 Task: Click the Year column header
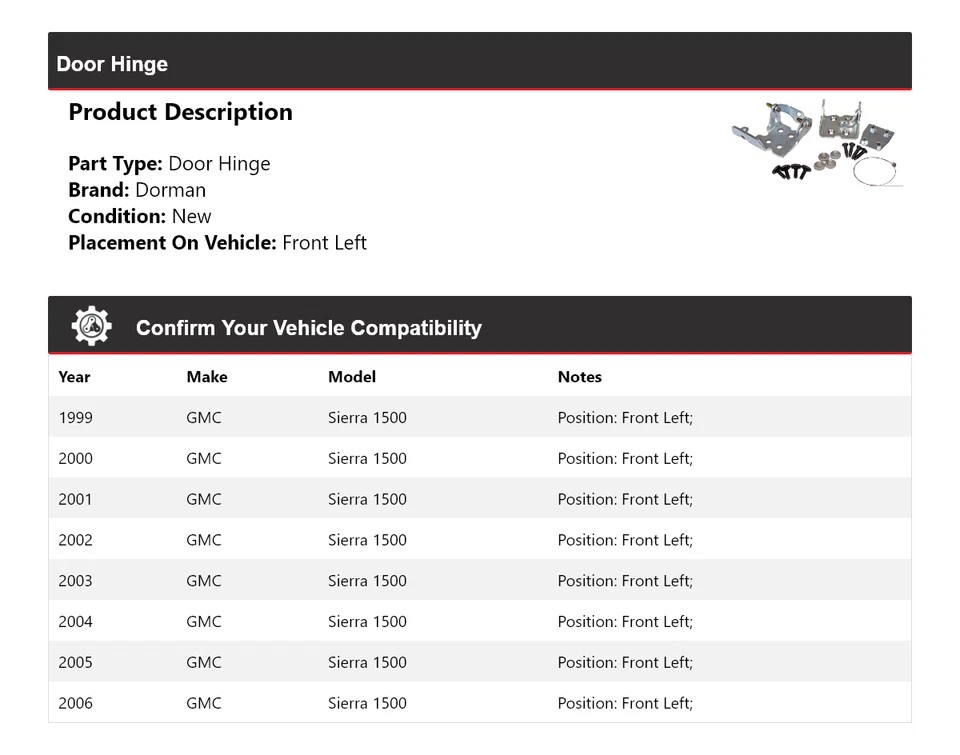coord(74,377)
